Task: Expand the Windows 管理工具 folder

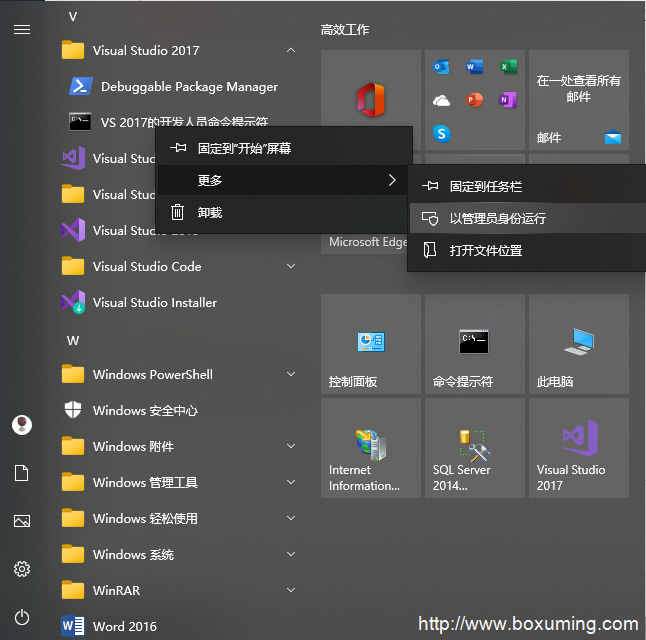Action: point(291,482)
